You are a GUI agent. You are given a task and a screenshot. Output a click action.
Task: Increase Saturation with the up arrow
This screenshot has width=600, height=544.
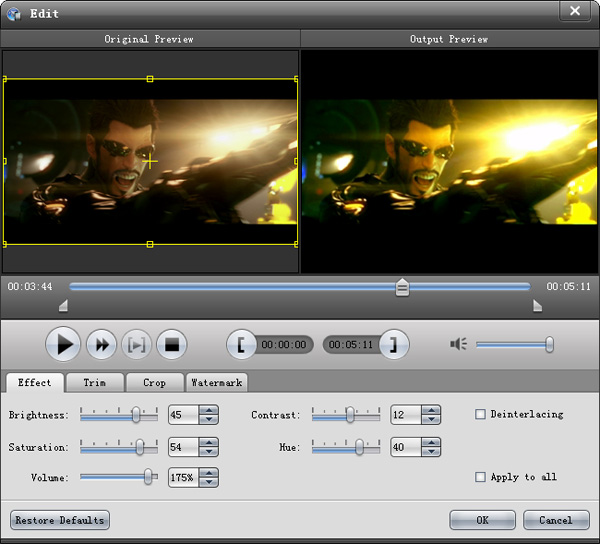tap(209, 443)
